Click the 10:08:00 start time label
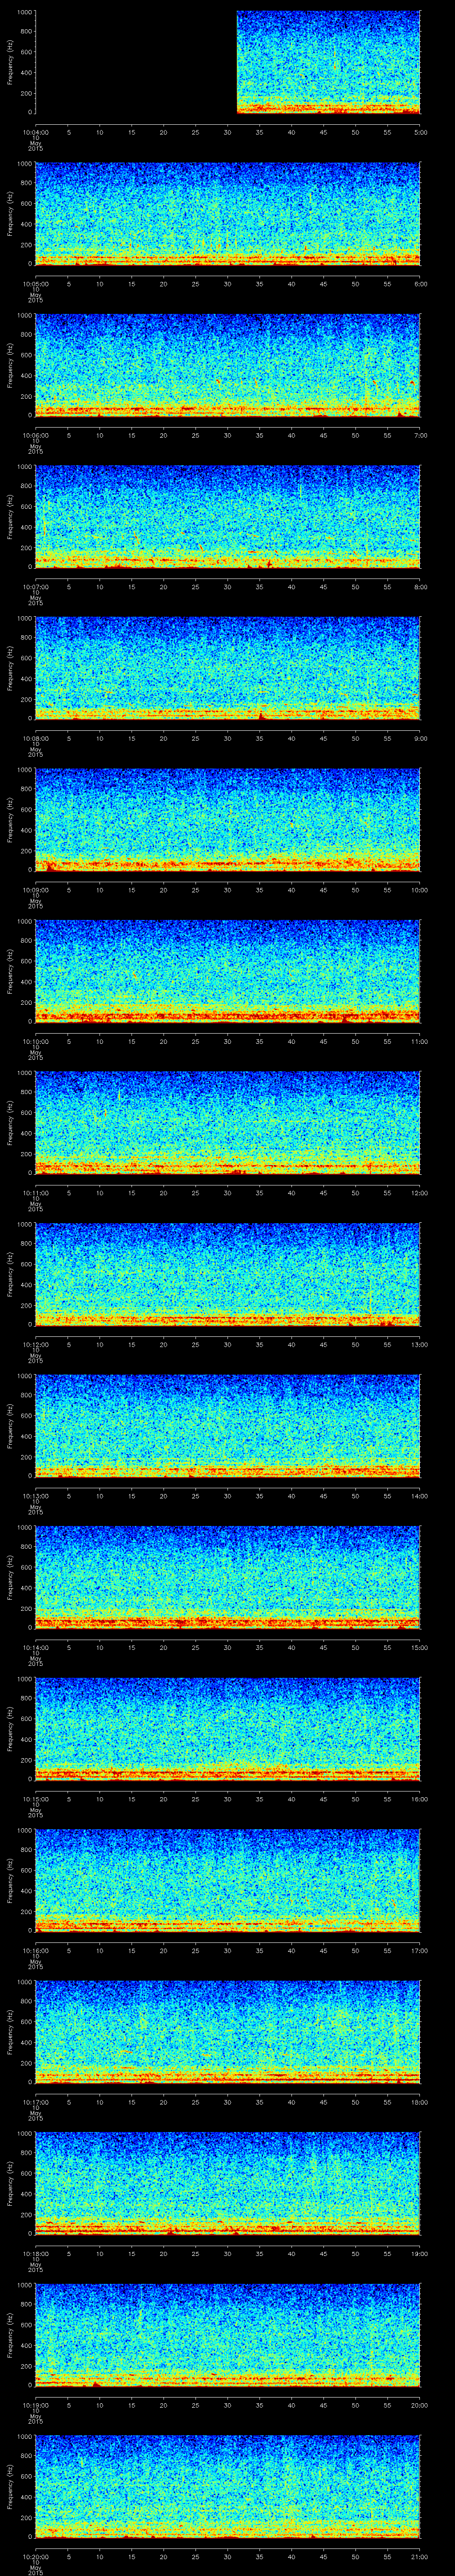The width and height of the screenshot is (455, 2576). (35, 738)
